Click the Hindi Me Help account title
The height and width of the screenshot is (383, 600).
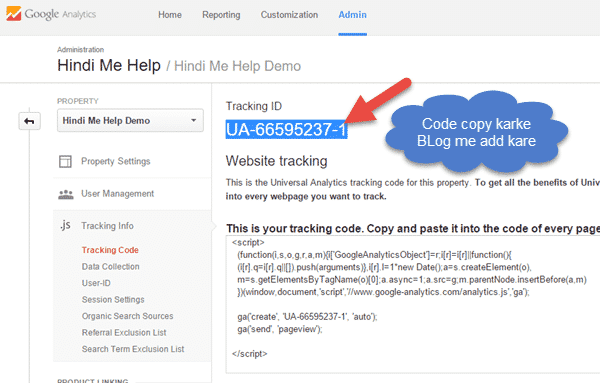[x=109, y=65]
